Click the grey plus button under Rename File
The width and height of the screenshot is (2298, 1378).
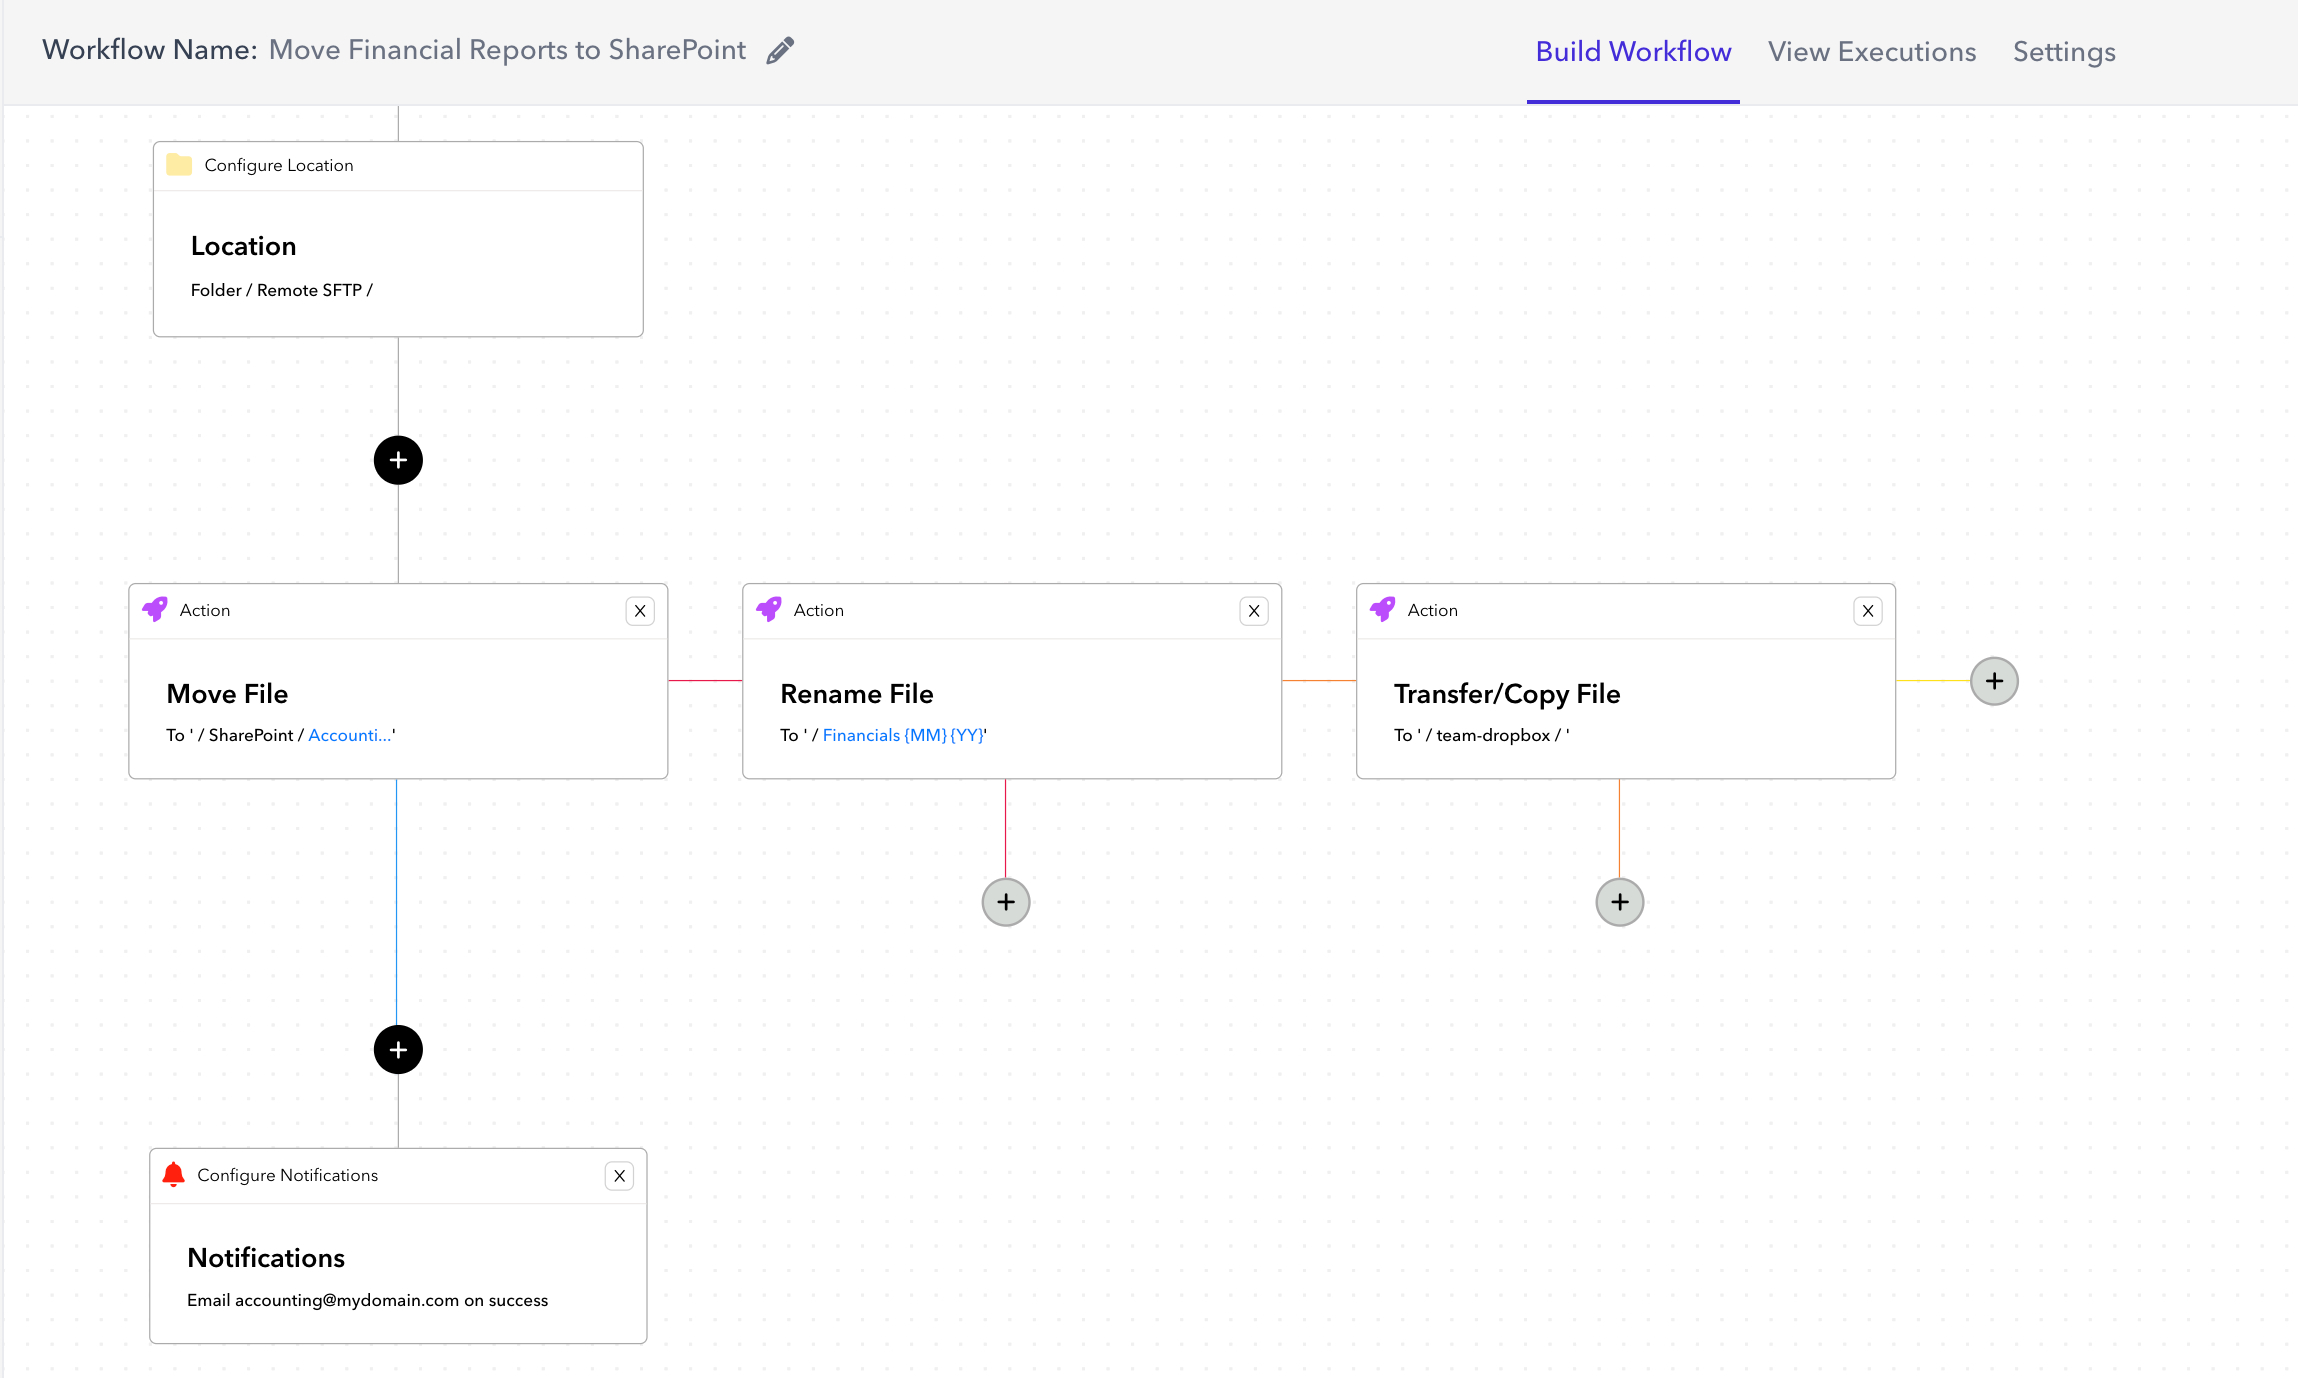point(1006,902)
